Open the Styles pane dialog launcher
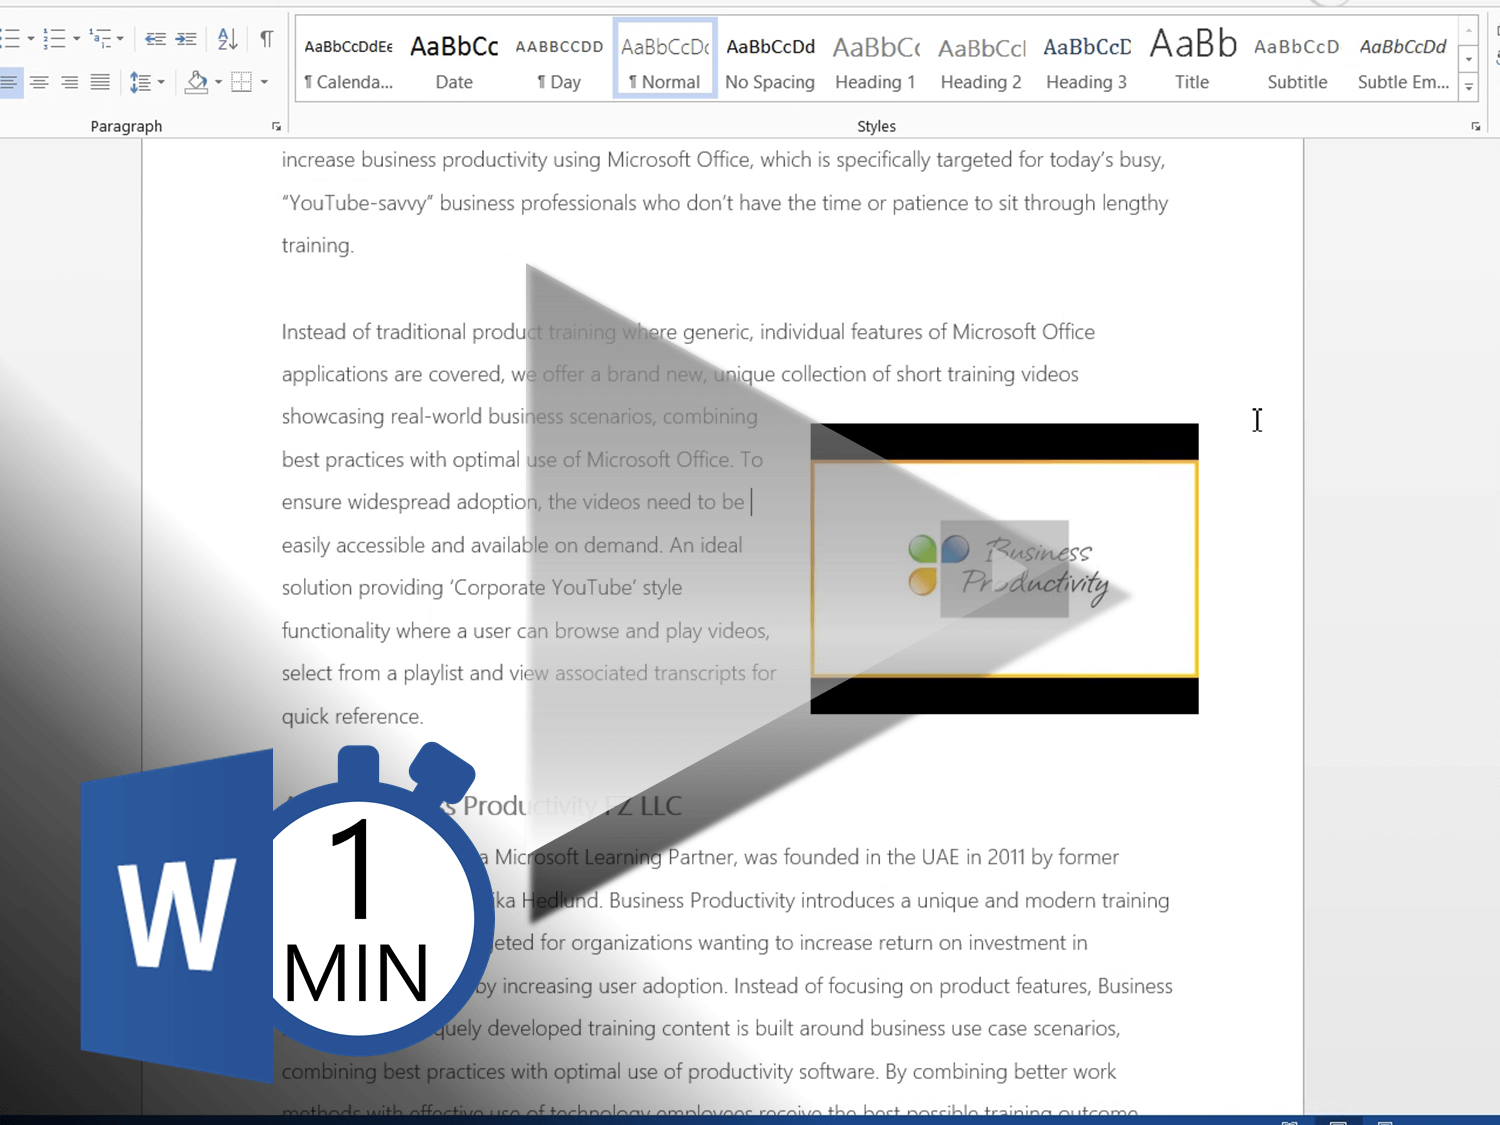1500x1125 pixels. (x=1475, y=127)
